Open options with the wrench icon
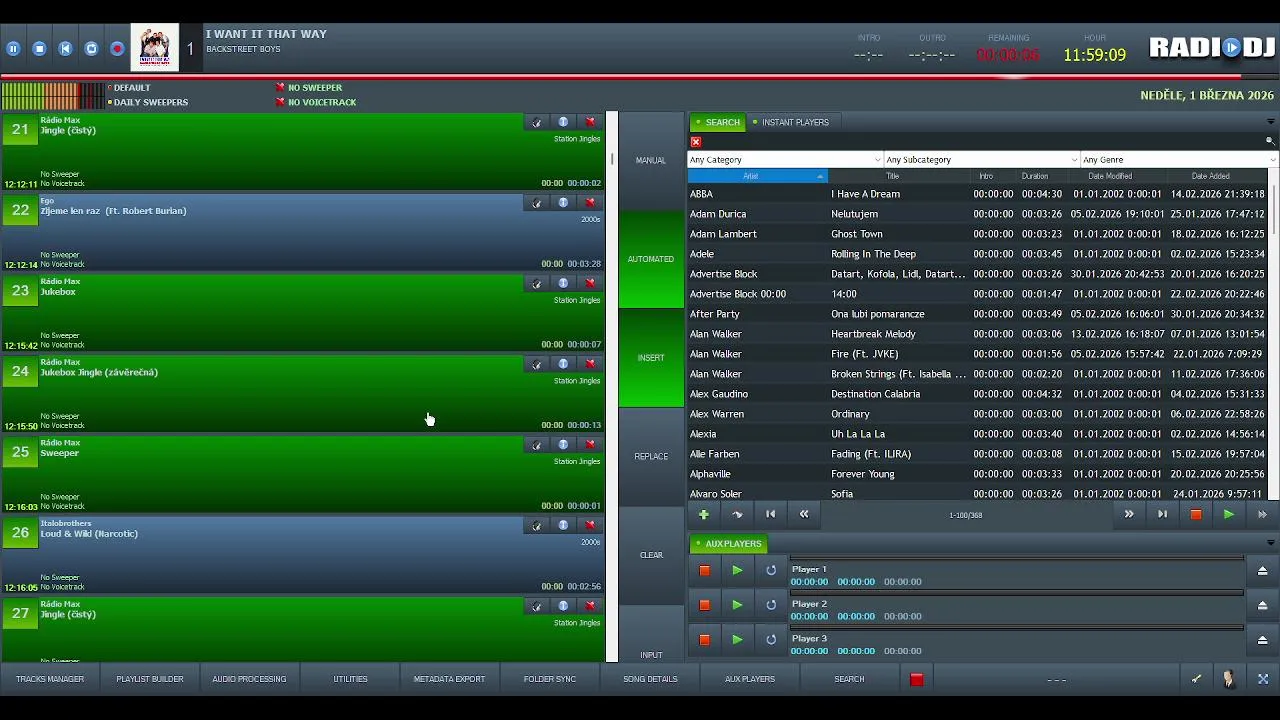Viewport: 1280px width, 720px height. 1196,679
